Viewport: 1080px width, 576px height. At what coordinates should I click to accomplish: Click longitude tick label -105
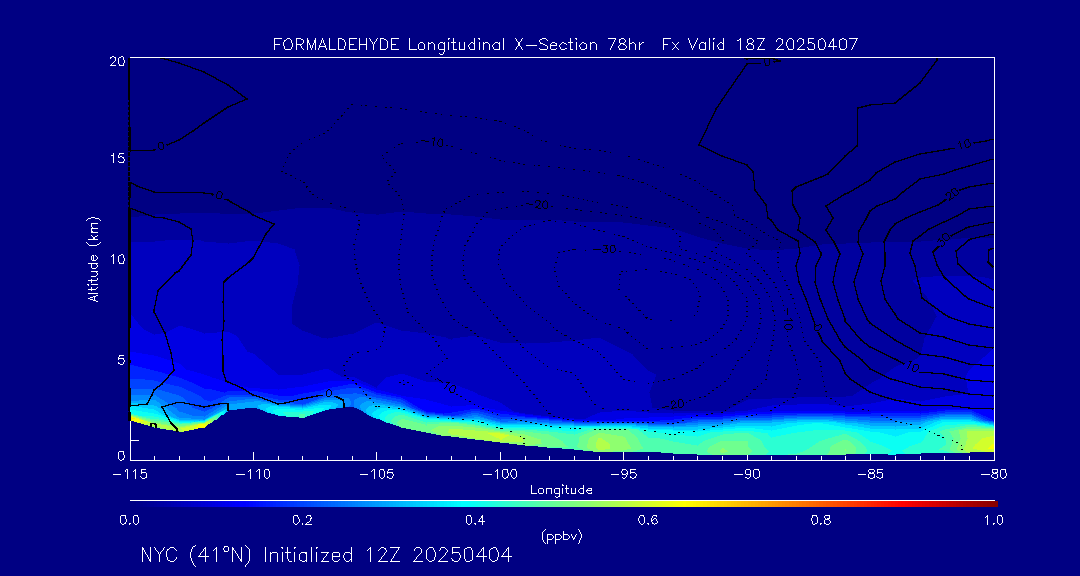(x=377, y=475)
